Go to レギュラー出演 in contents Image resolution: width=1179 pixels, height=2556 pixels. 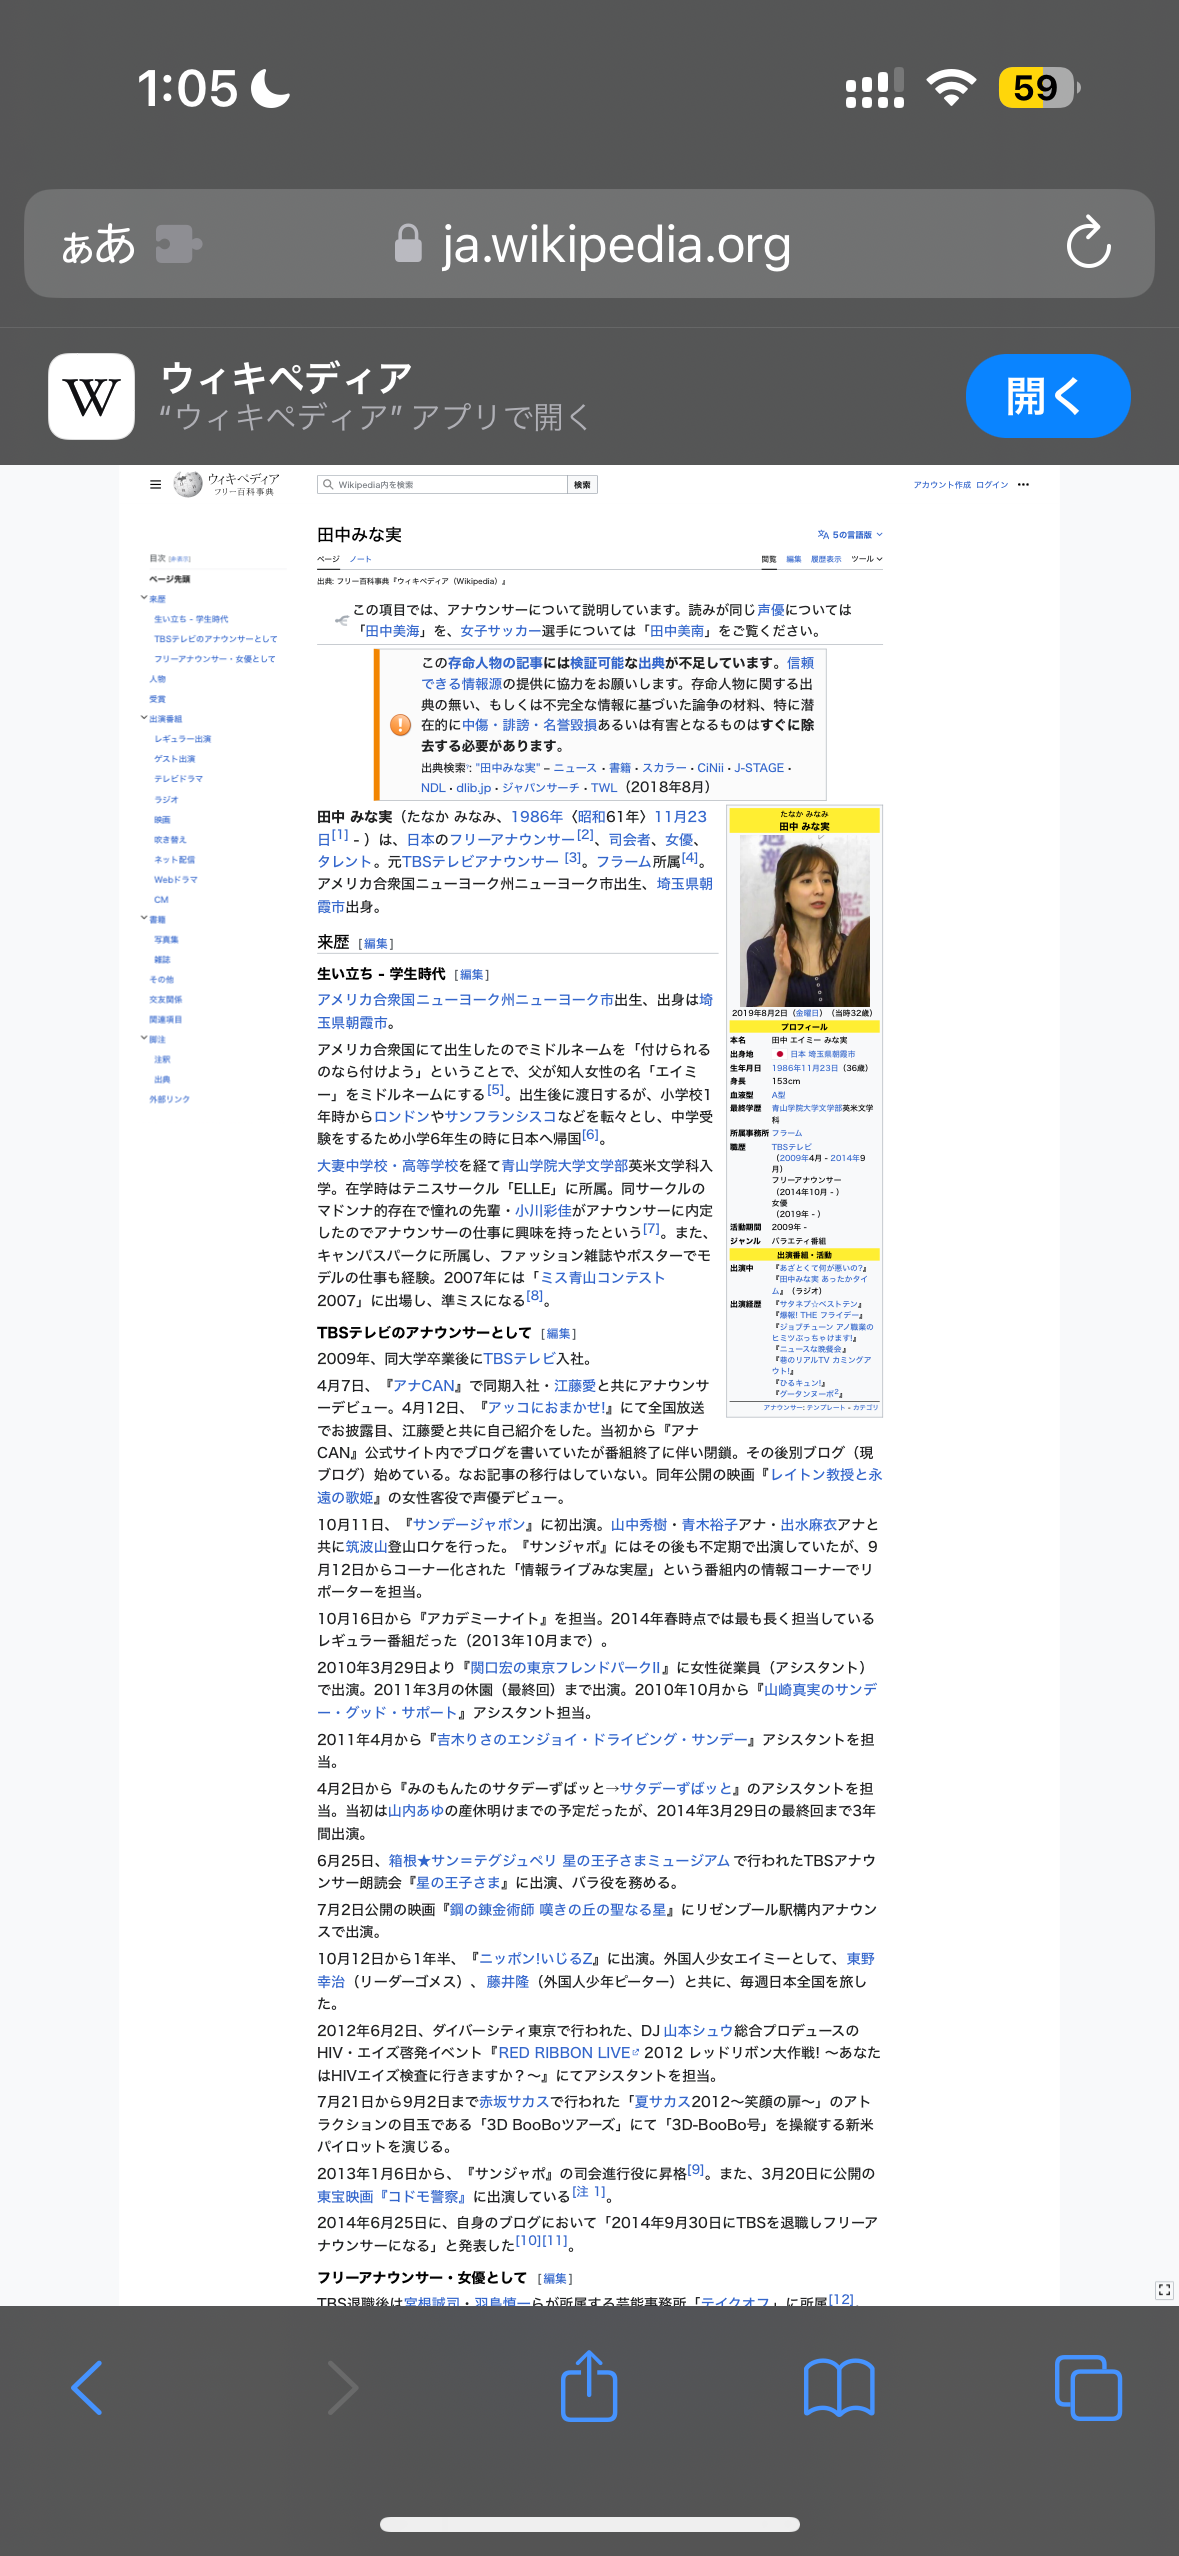tap(182, 739)
